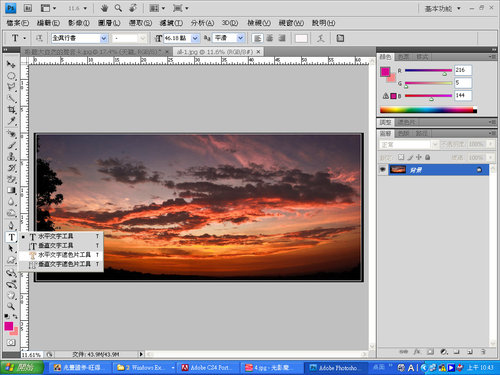The image size is (500, 375).
Task: Click the Hand tool in the application bar
Action: point(104,8)
